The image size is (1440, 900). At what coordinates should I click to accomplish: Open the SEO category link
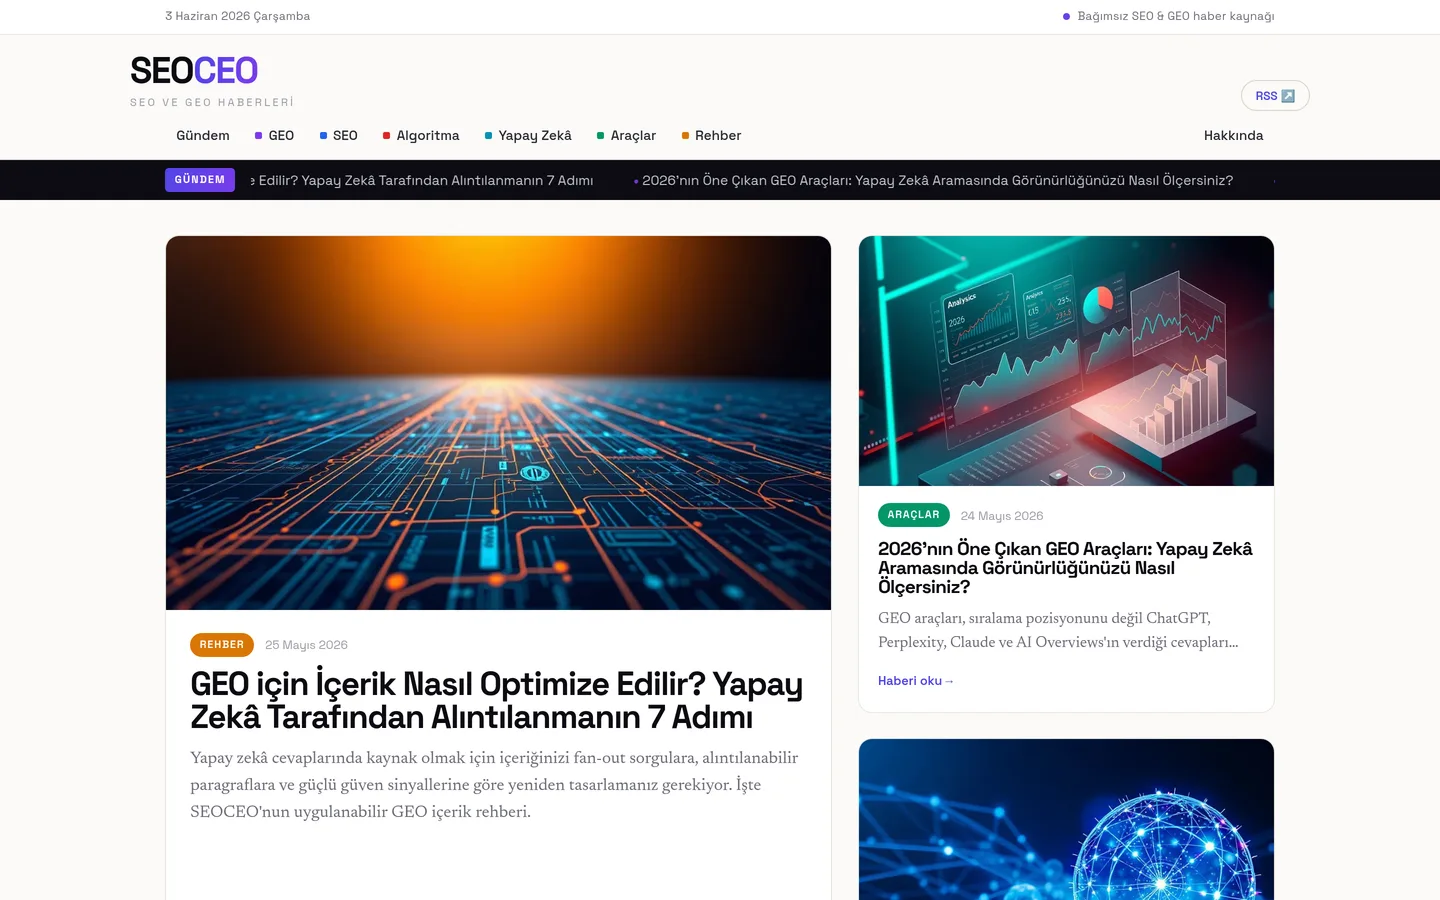click(x=338, y=136)
